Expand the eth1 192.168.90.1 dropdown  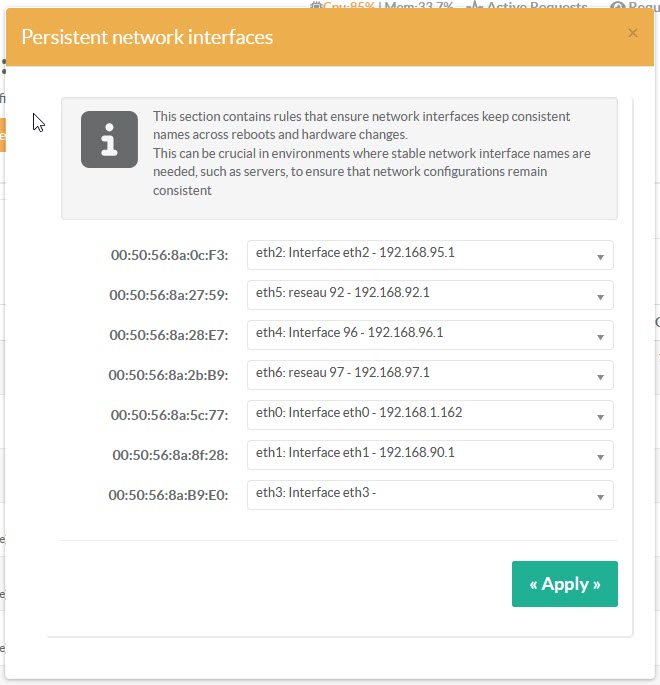point(430,455)
